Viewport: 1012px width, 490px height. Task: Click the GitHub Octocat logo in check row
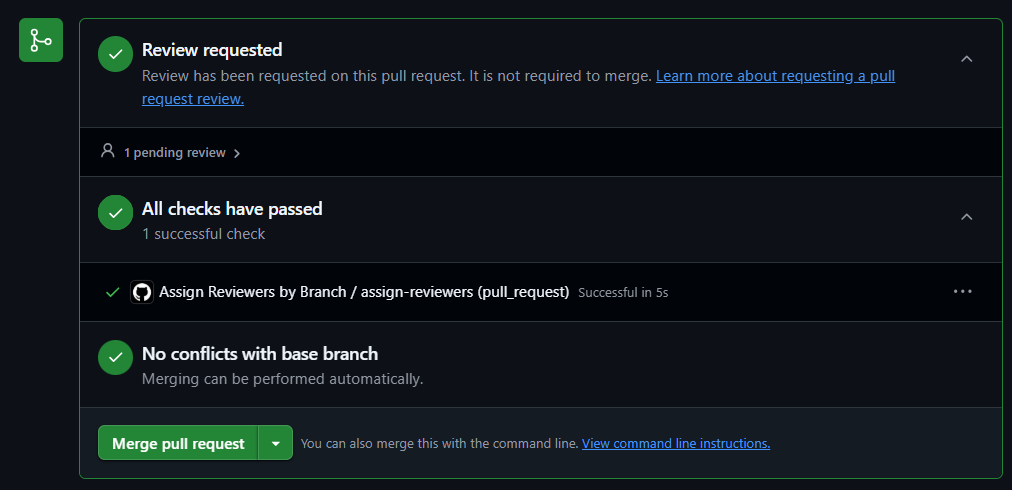(141, 292)
